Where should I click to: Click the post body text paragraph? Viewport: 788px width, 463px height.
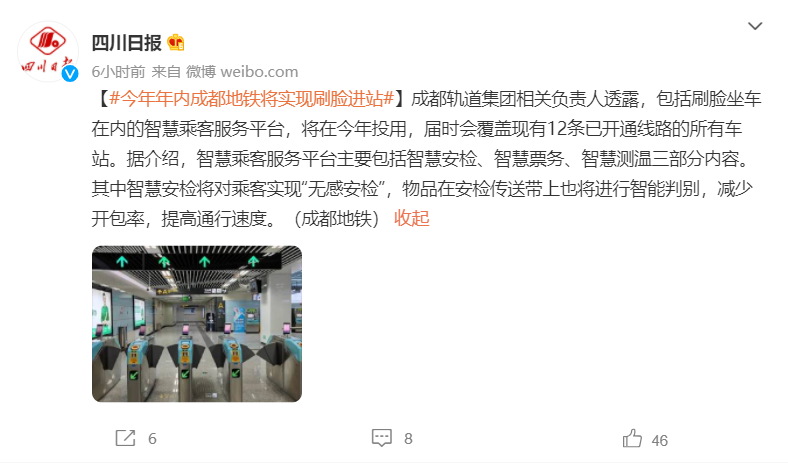[426, 159]
